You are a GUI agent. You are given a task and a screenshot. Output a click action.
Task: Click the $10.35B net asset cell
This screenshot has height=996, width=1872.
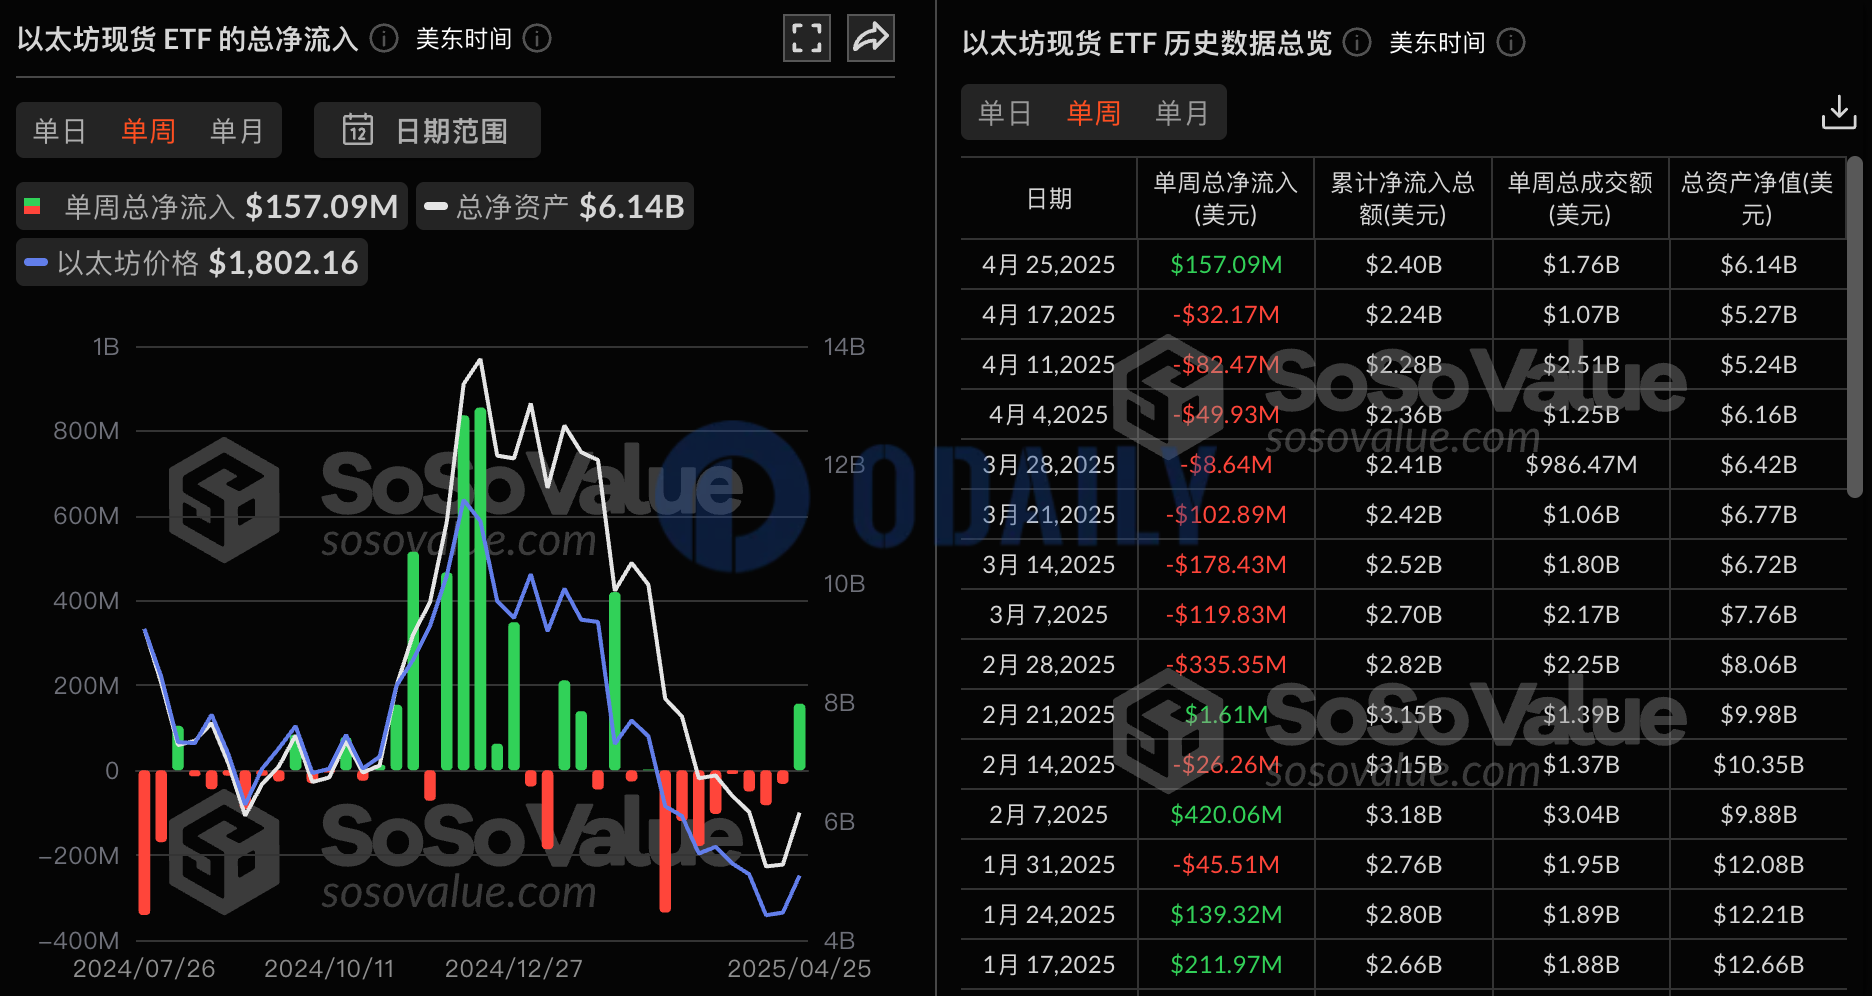pyautogui.click(x=1759, y=765)
